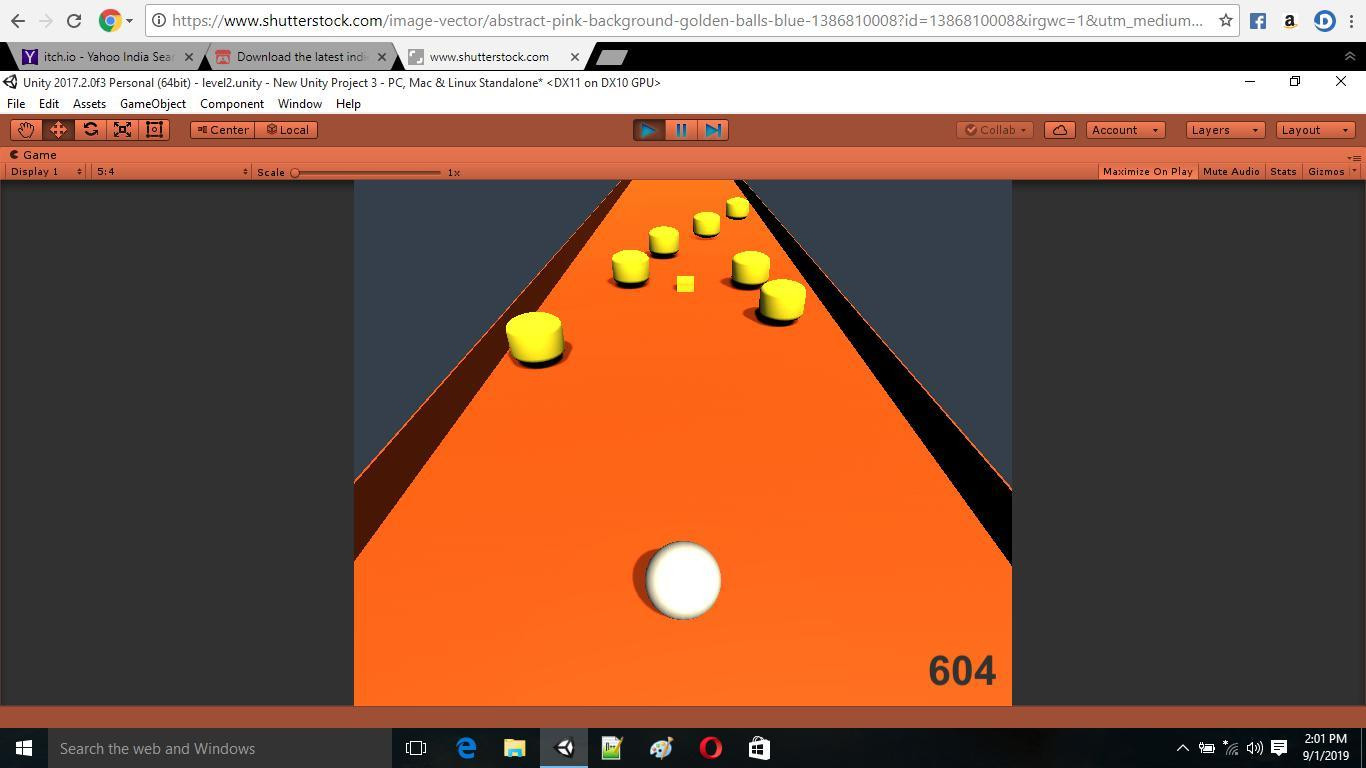
Task: Select the Rect Transform tool
Action: (x=154, y=130)
